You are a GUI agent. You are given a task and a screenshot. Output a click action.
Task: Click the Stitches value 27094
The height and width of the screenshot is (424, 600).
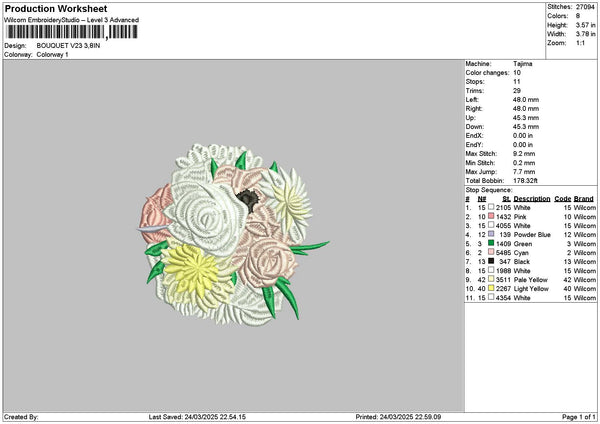(585, 7)
